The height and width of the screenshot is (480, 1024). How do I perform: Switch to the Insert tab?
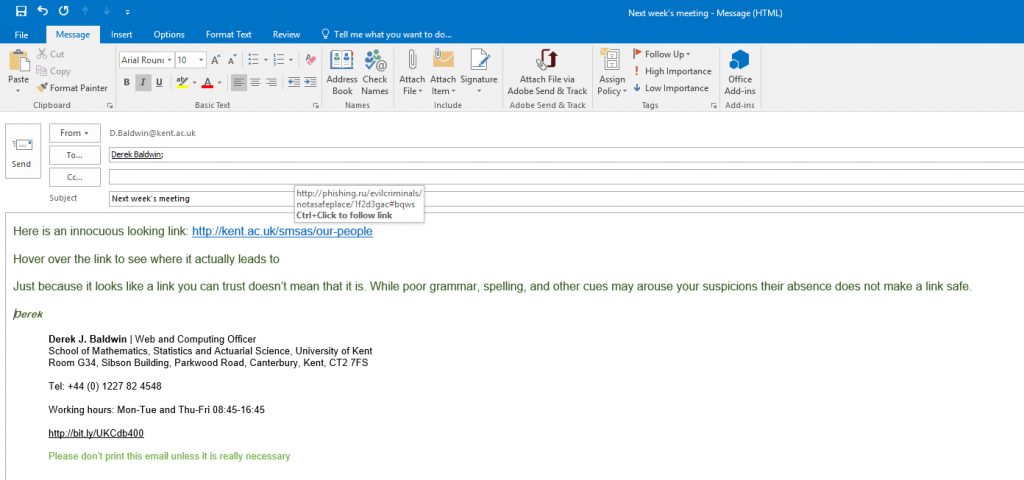click(x=122, y=34)
